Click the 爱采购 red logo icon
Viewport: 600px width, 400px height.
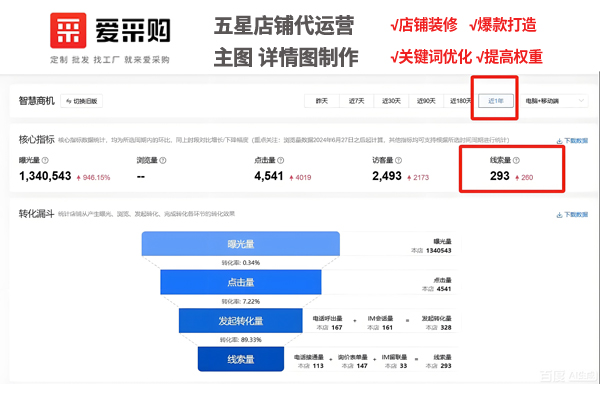[68, 31]
